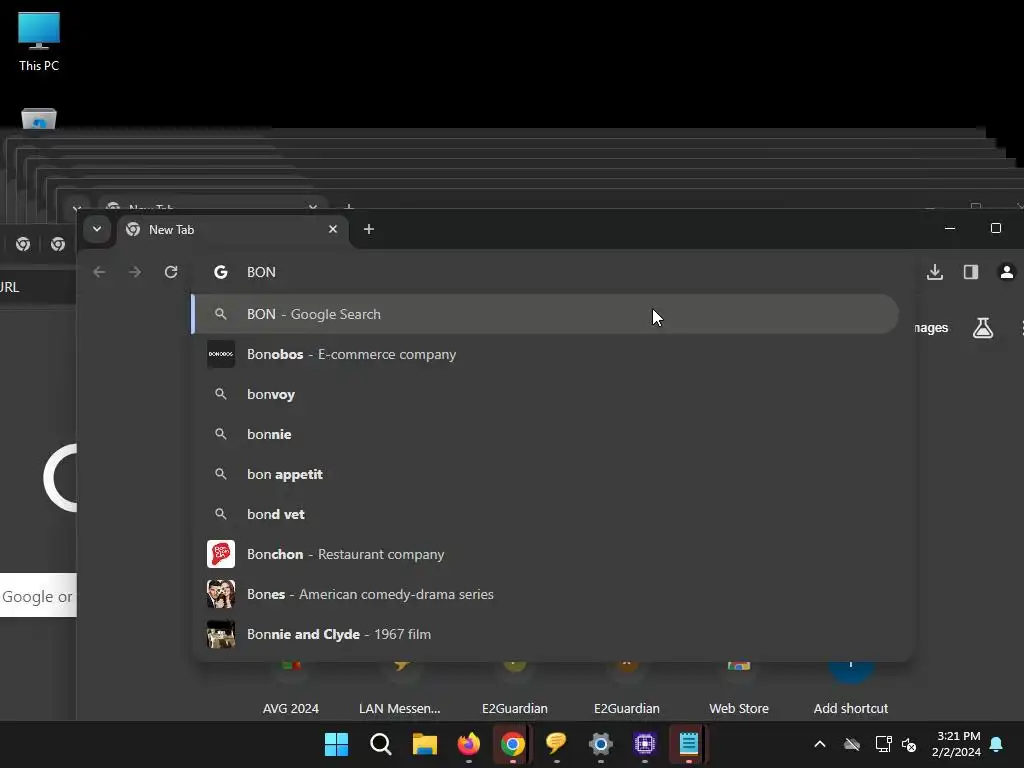Open taskbar Search magnifier
Screen dimensions: 1024x768
click(x=381, y=744)
